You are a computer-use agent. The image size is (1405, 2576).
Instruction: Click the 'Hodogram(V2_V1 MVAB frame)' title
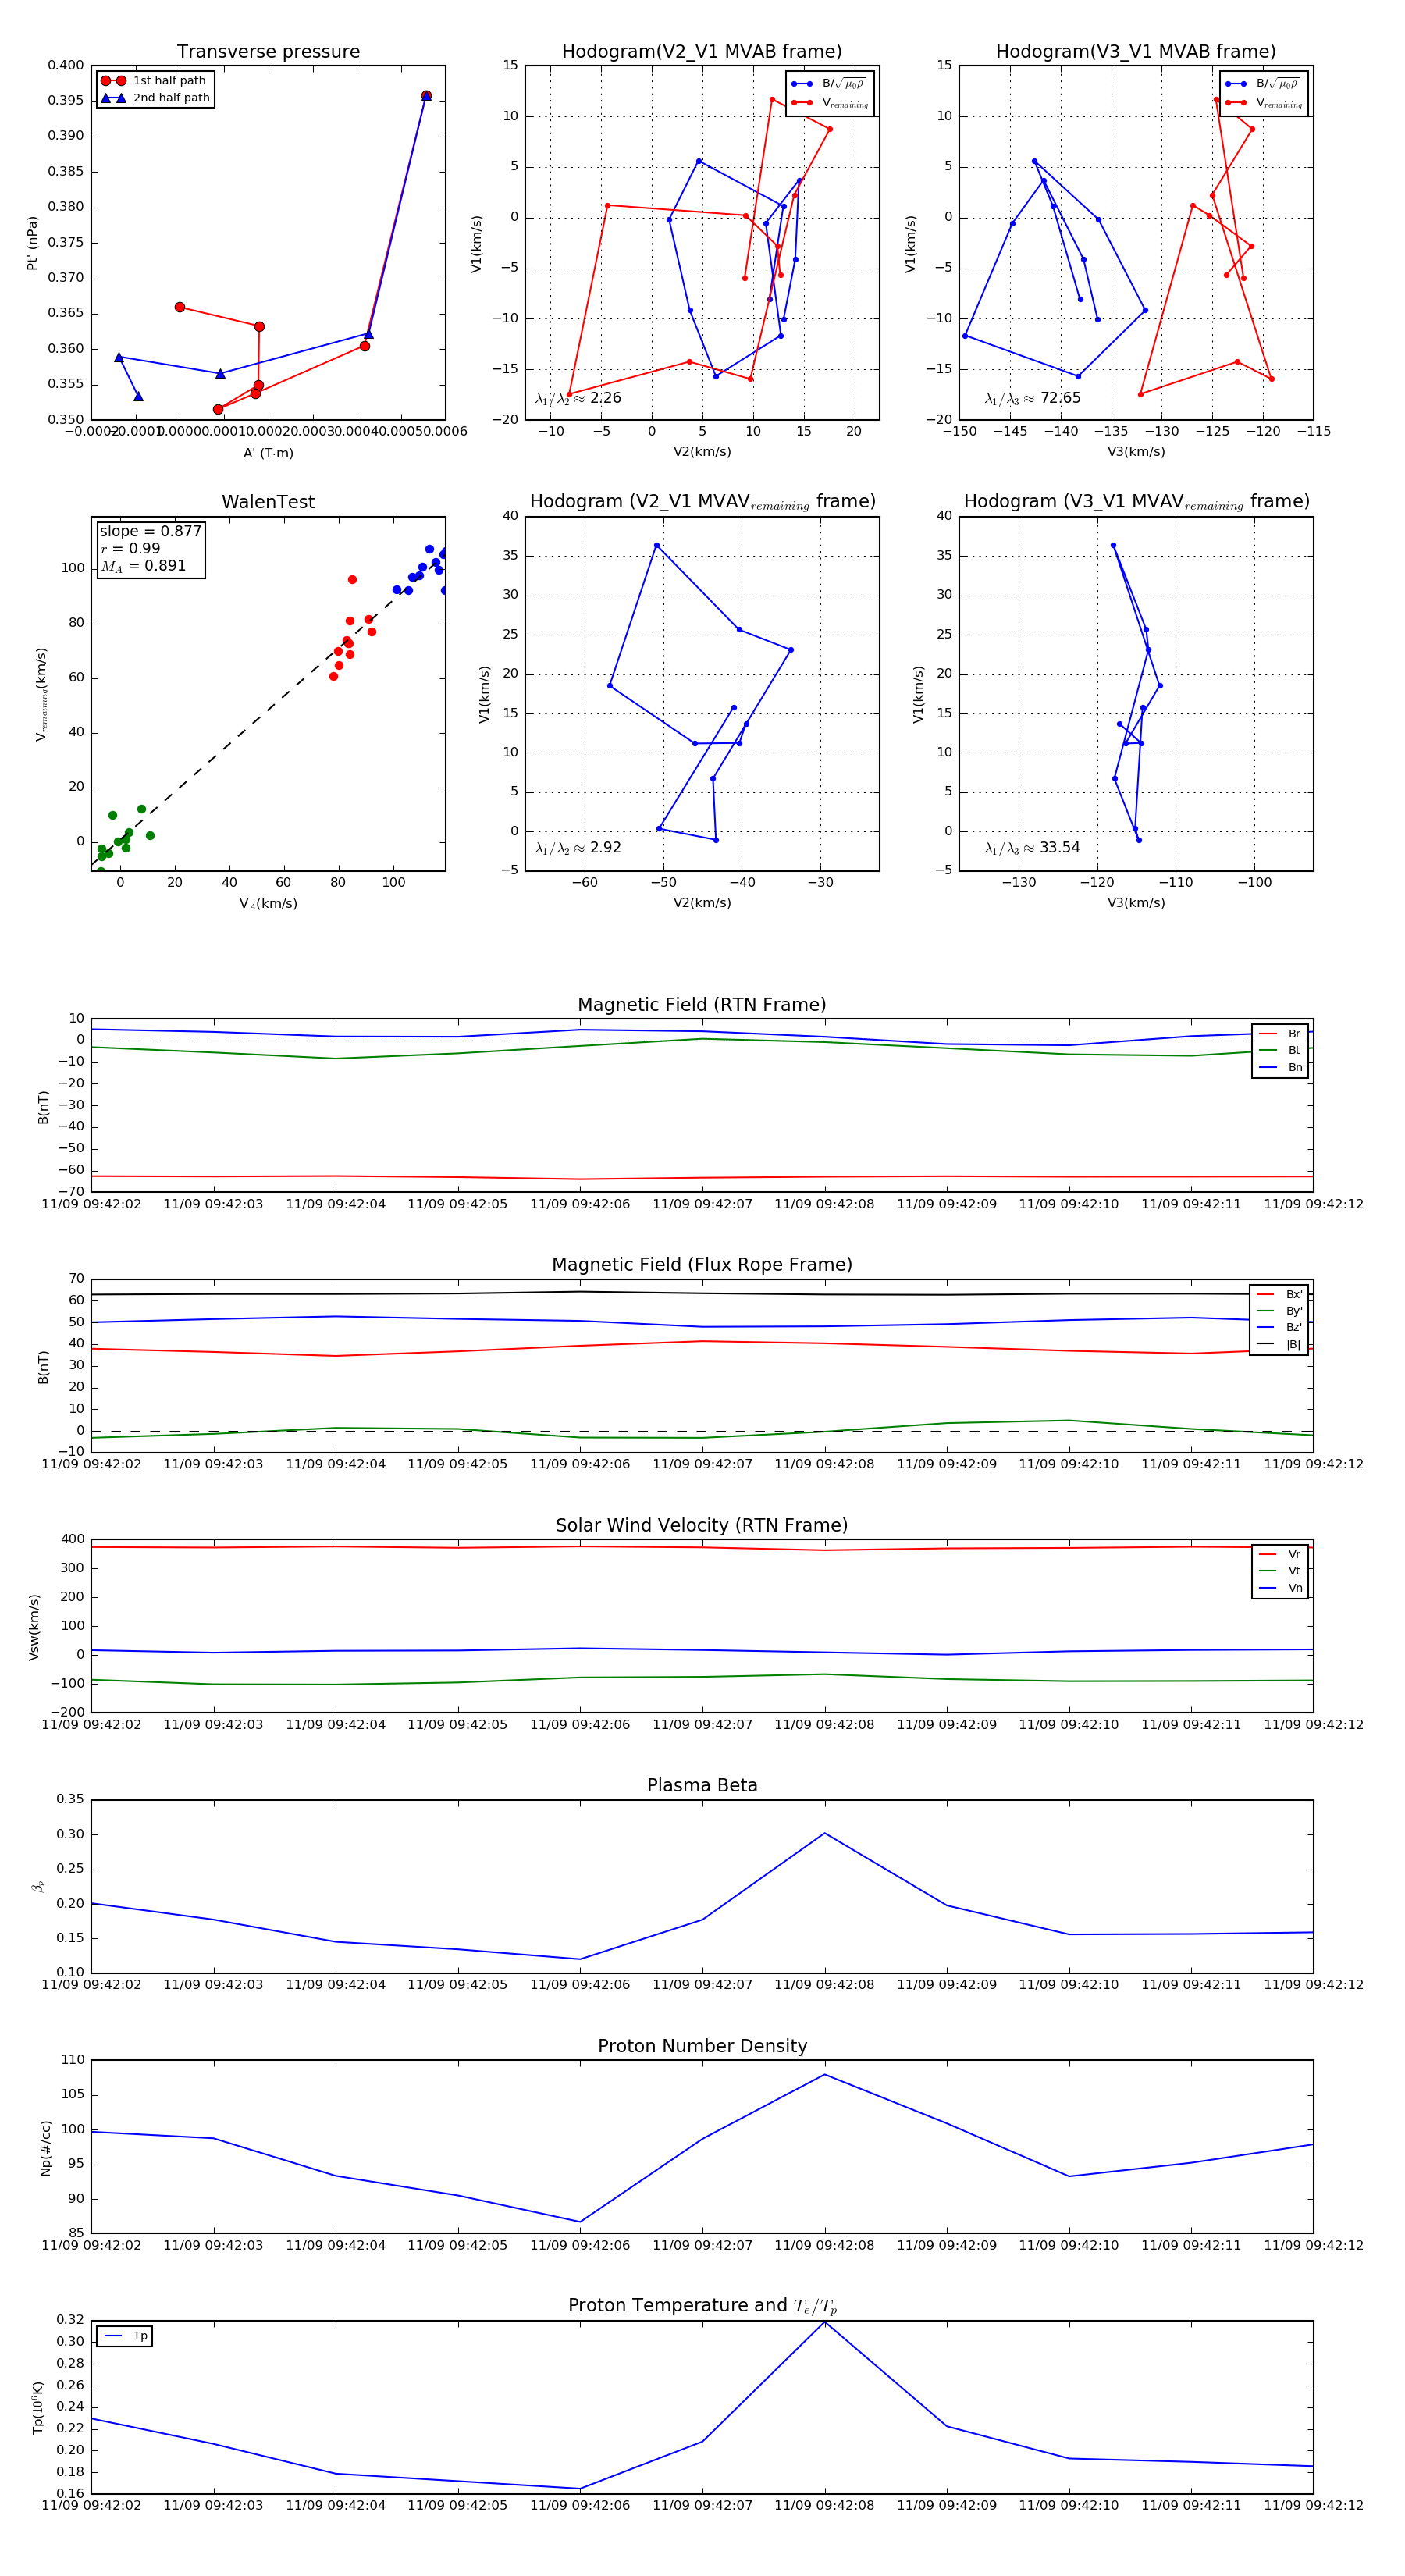click(701, 51)
